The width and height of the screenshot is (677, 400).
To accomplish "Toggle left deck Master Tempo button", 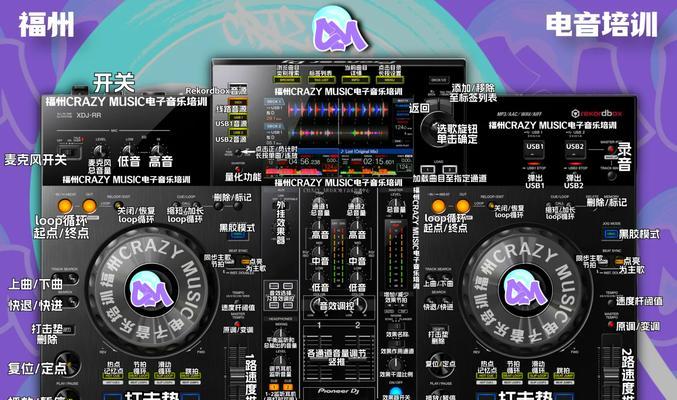I will [x=238, y=324].
